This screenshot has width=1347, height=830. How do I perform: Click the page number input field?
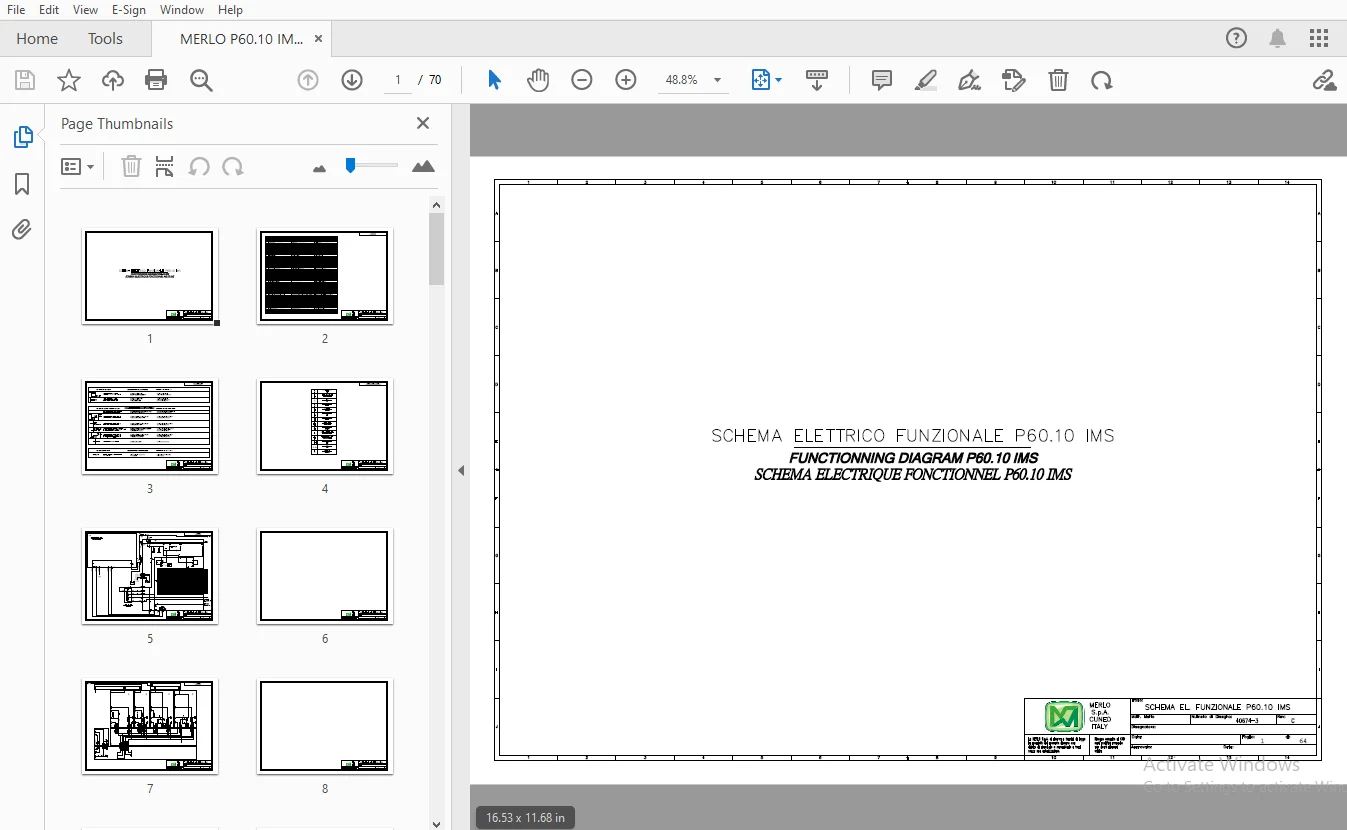point(398,80)
